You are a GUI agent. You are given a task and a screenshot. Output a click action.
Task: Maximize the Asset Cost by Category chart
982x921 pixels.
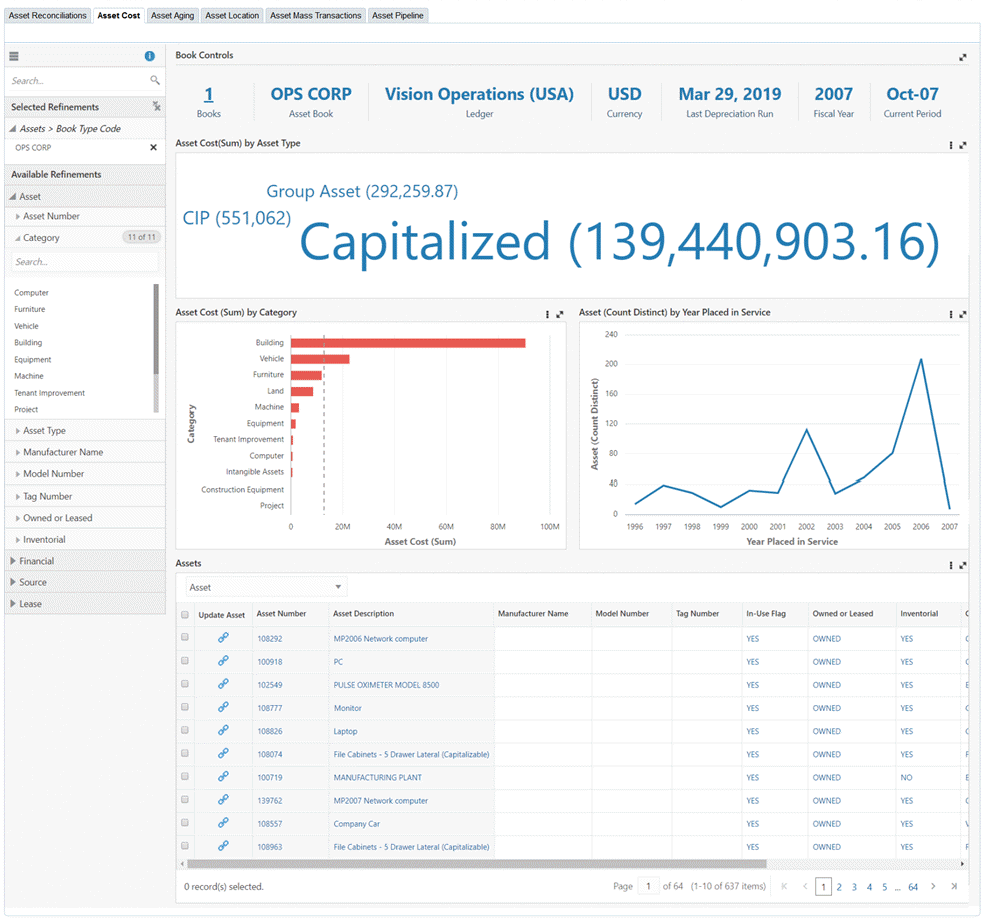pyautogui.click(x=560, y=314)
